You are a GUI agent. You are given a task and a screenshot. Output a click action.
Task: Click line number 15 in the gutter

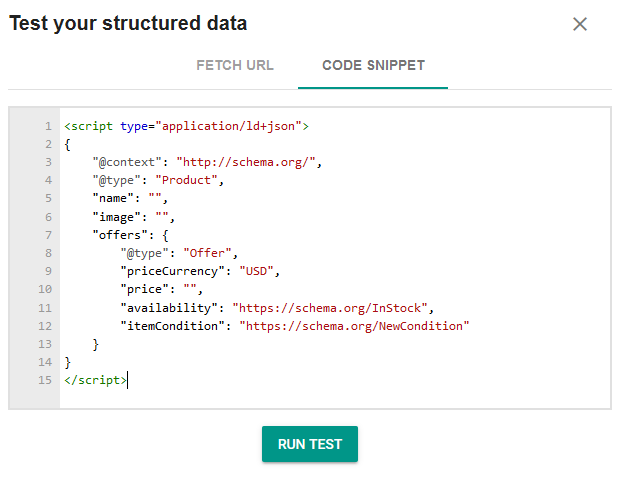(x=45, y=379)
